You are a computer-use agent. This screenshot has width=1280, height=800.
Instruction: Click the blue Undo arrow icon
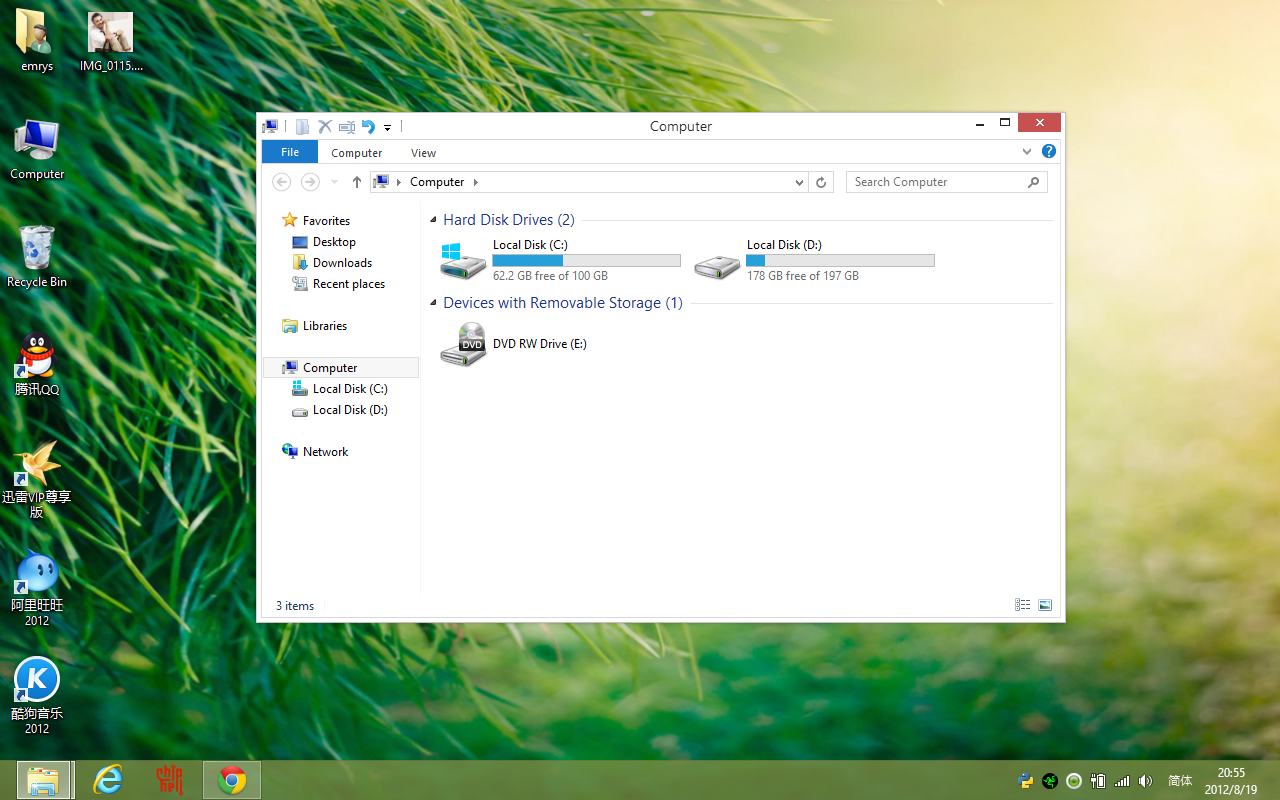(x=368, y=126)
